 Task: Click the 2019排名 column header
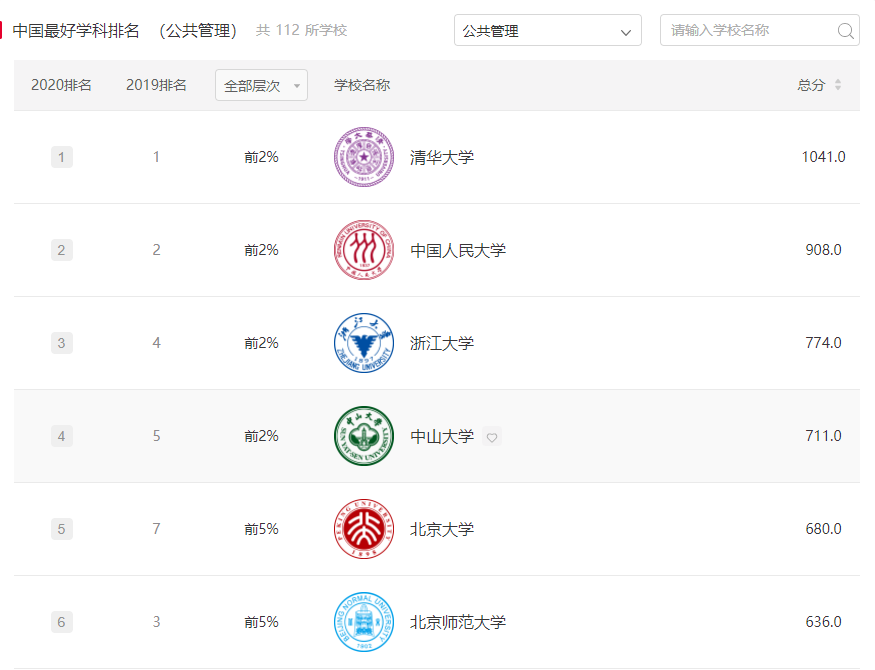(x=156, y=85)
